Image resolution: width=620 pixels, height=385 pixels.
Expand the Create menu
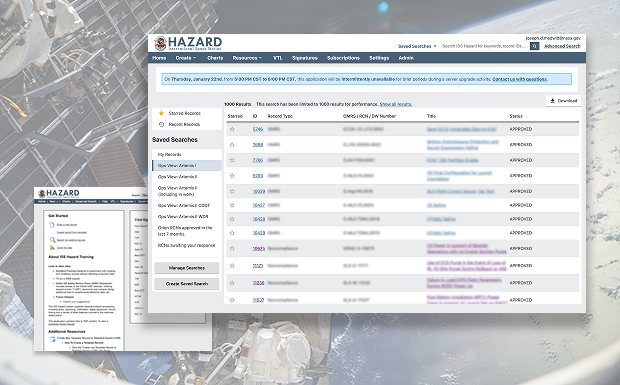(185, 58)
